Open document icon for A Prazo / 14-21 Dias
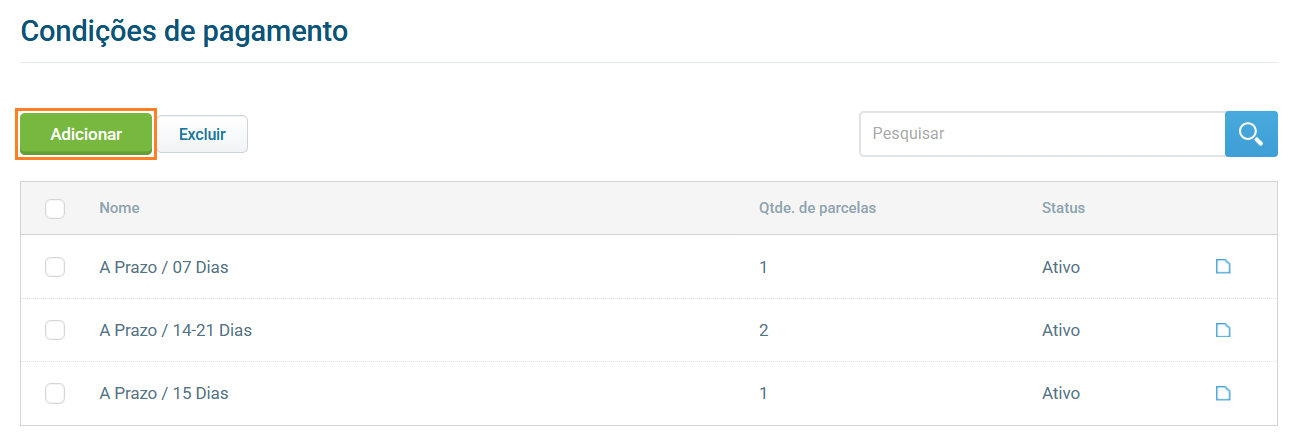This screenshot has height=445, width=1295. point(1222,330)
